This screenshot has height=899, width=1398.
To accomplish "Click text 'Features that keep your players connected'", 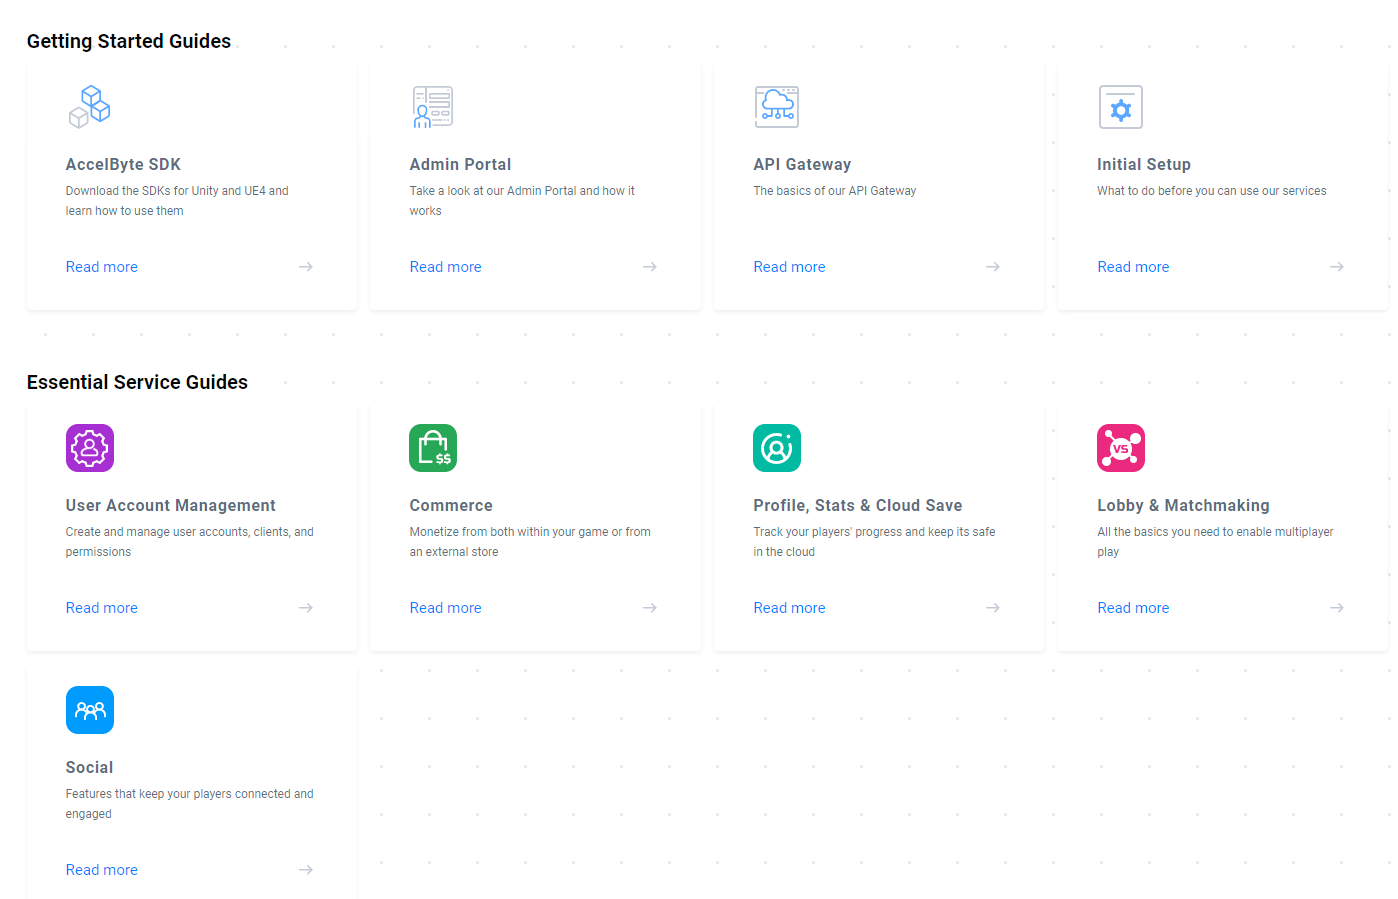I will tap(177, 794).
